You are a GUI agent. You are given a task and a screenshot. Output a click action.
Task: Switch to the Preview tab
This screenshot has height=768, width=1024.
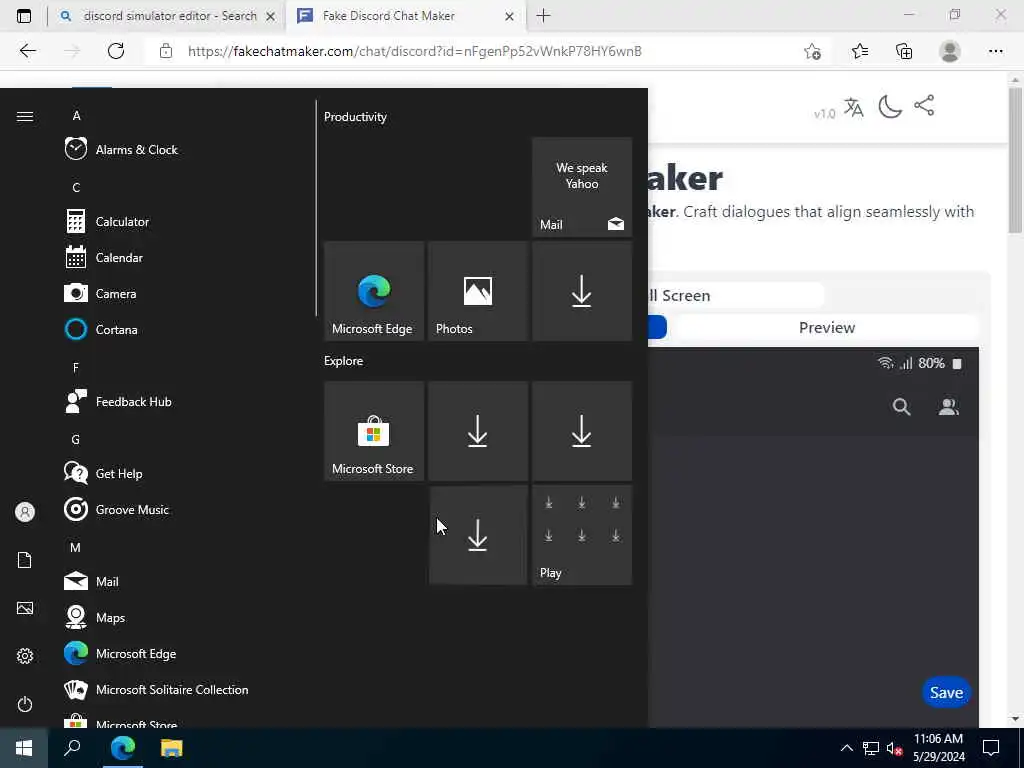coord(827,327)
